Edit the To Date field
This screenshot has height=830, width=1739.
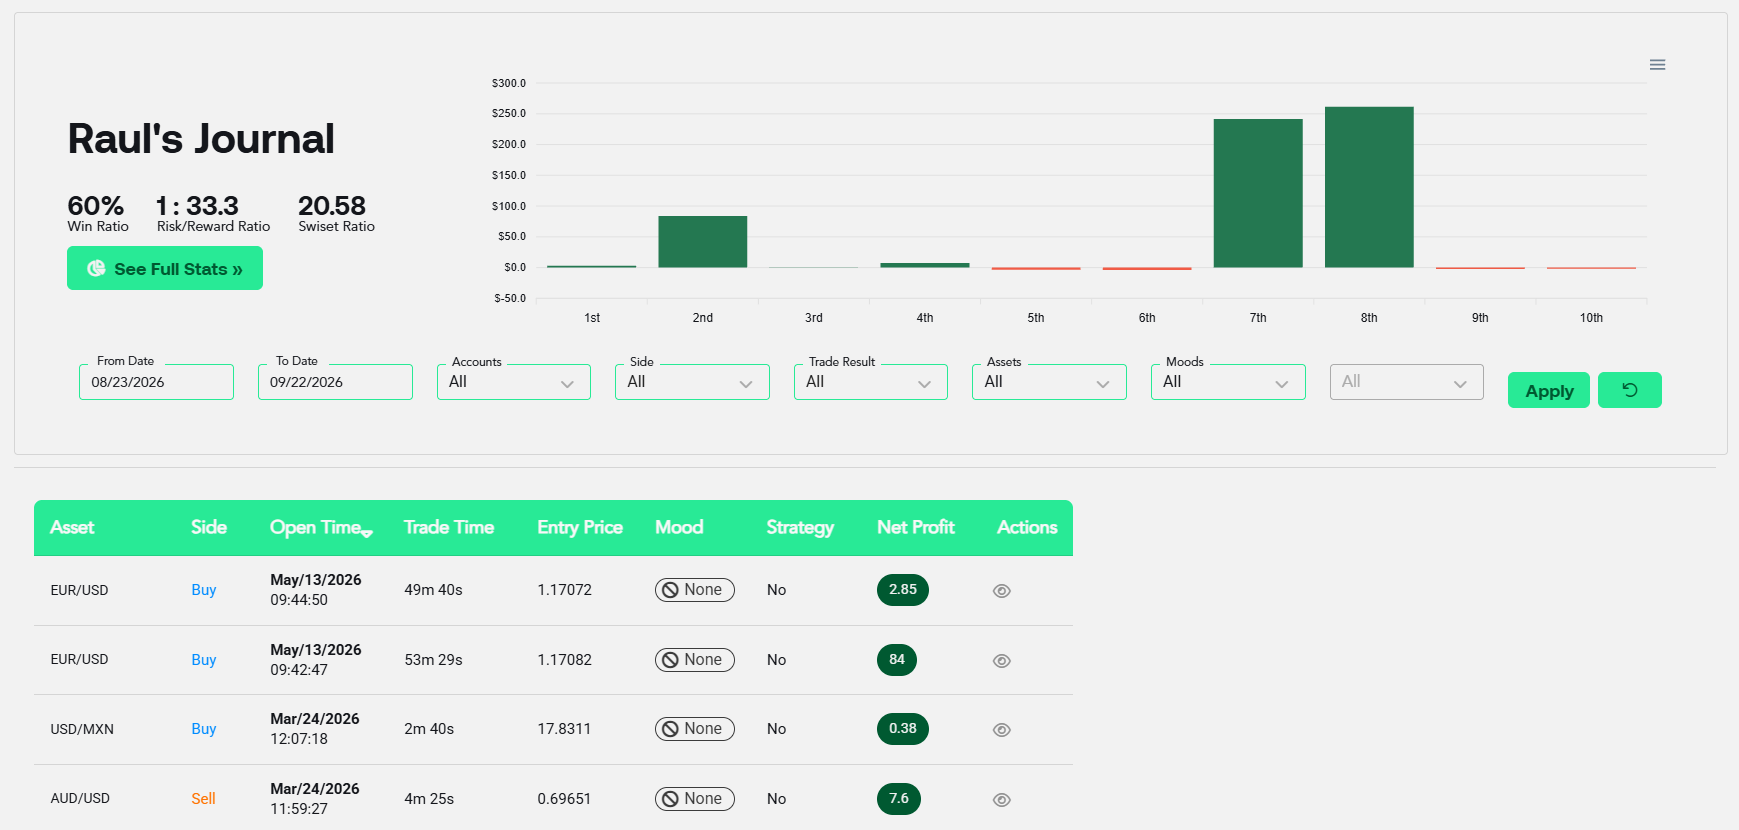[x=335, y=382]
